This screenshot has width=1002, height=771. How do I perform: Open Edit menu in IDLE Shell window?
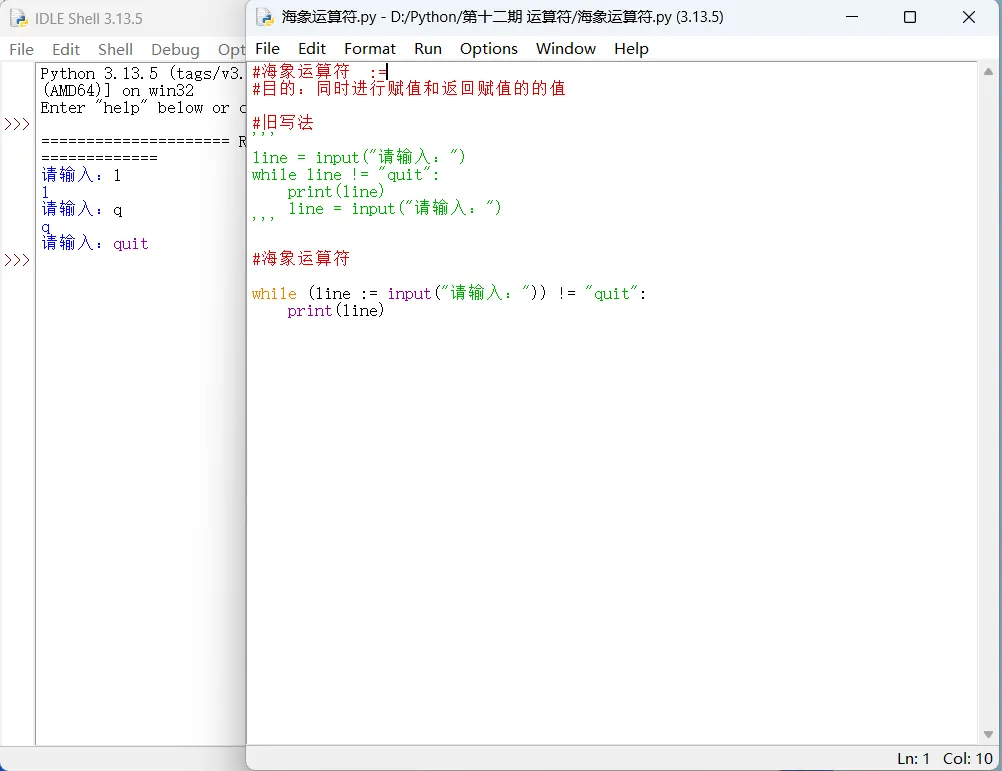pos(65,49)
